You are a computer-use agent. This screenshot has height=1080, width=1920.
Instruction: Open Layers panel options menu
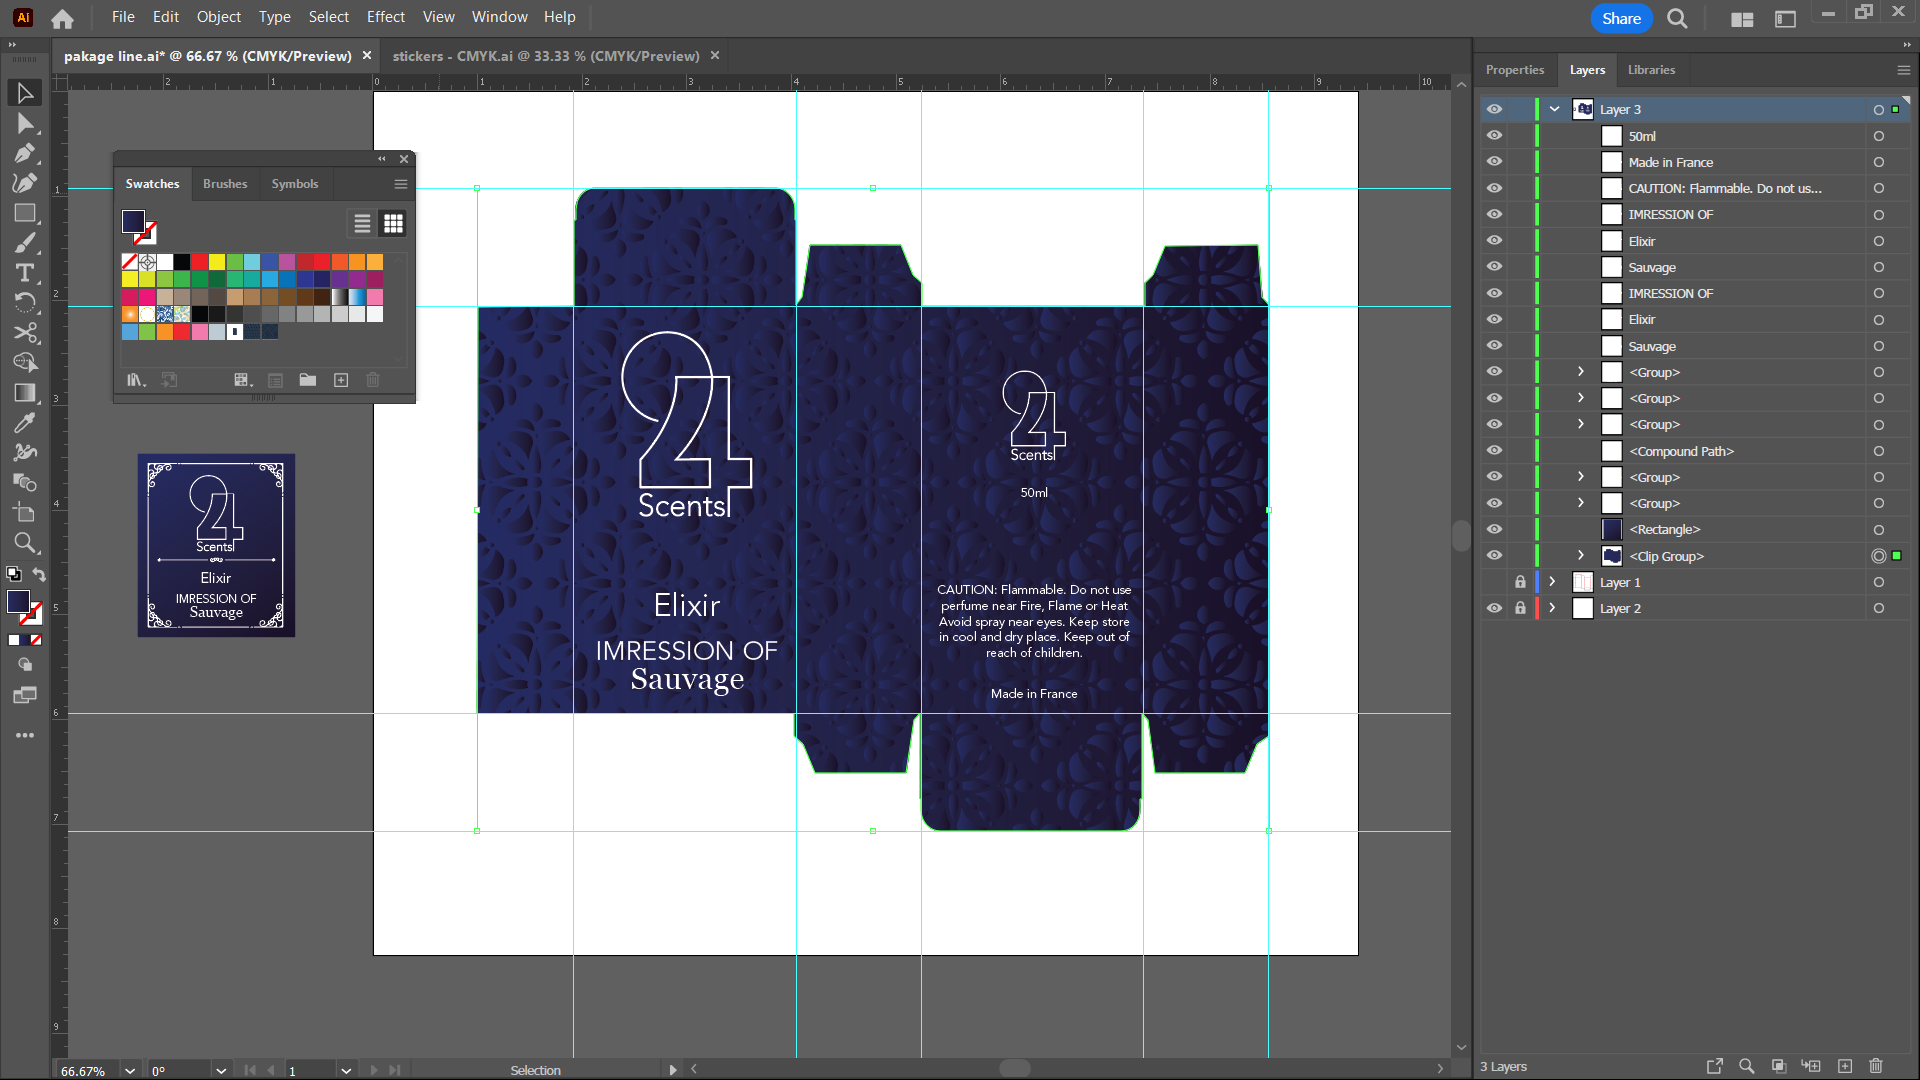1903,70
